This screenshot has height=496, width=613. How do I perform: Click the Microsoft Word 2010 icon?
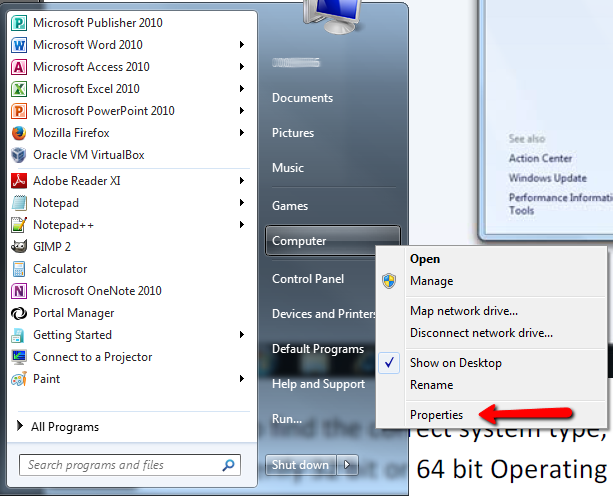(19, 45)
